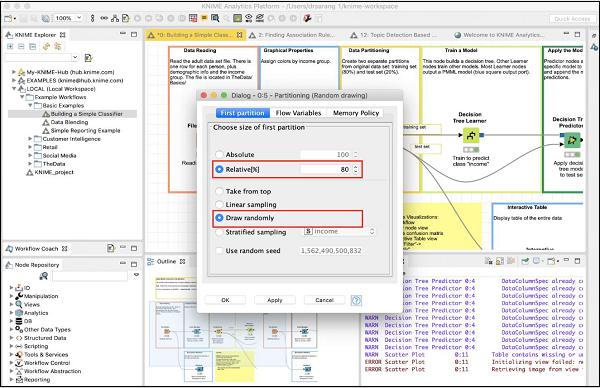Click the green grid settings toolbar icon
This screenshot has width=600, height=388.
pyautogui.click(x=237, y=18)
